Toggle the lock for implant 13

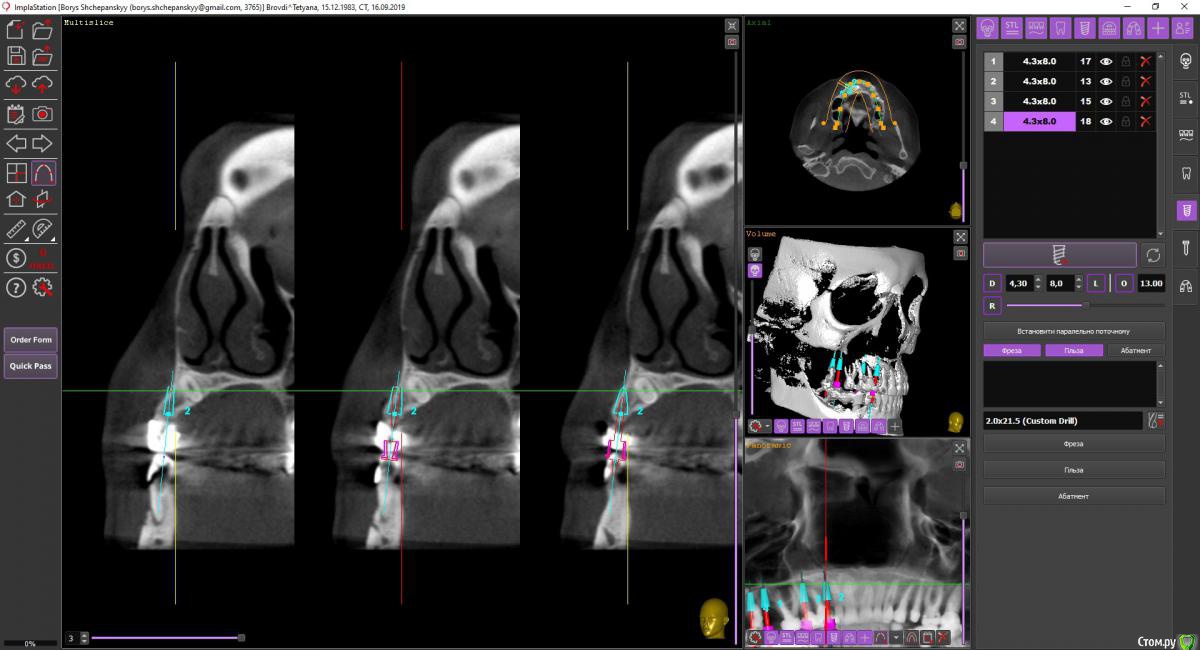1126,82
